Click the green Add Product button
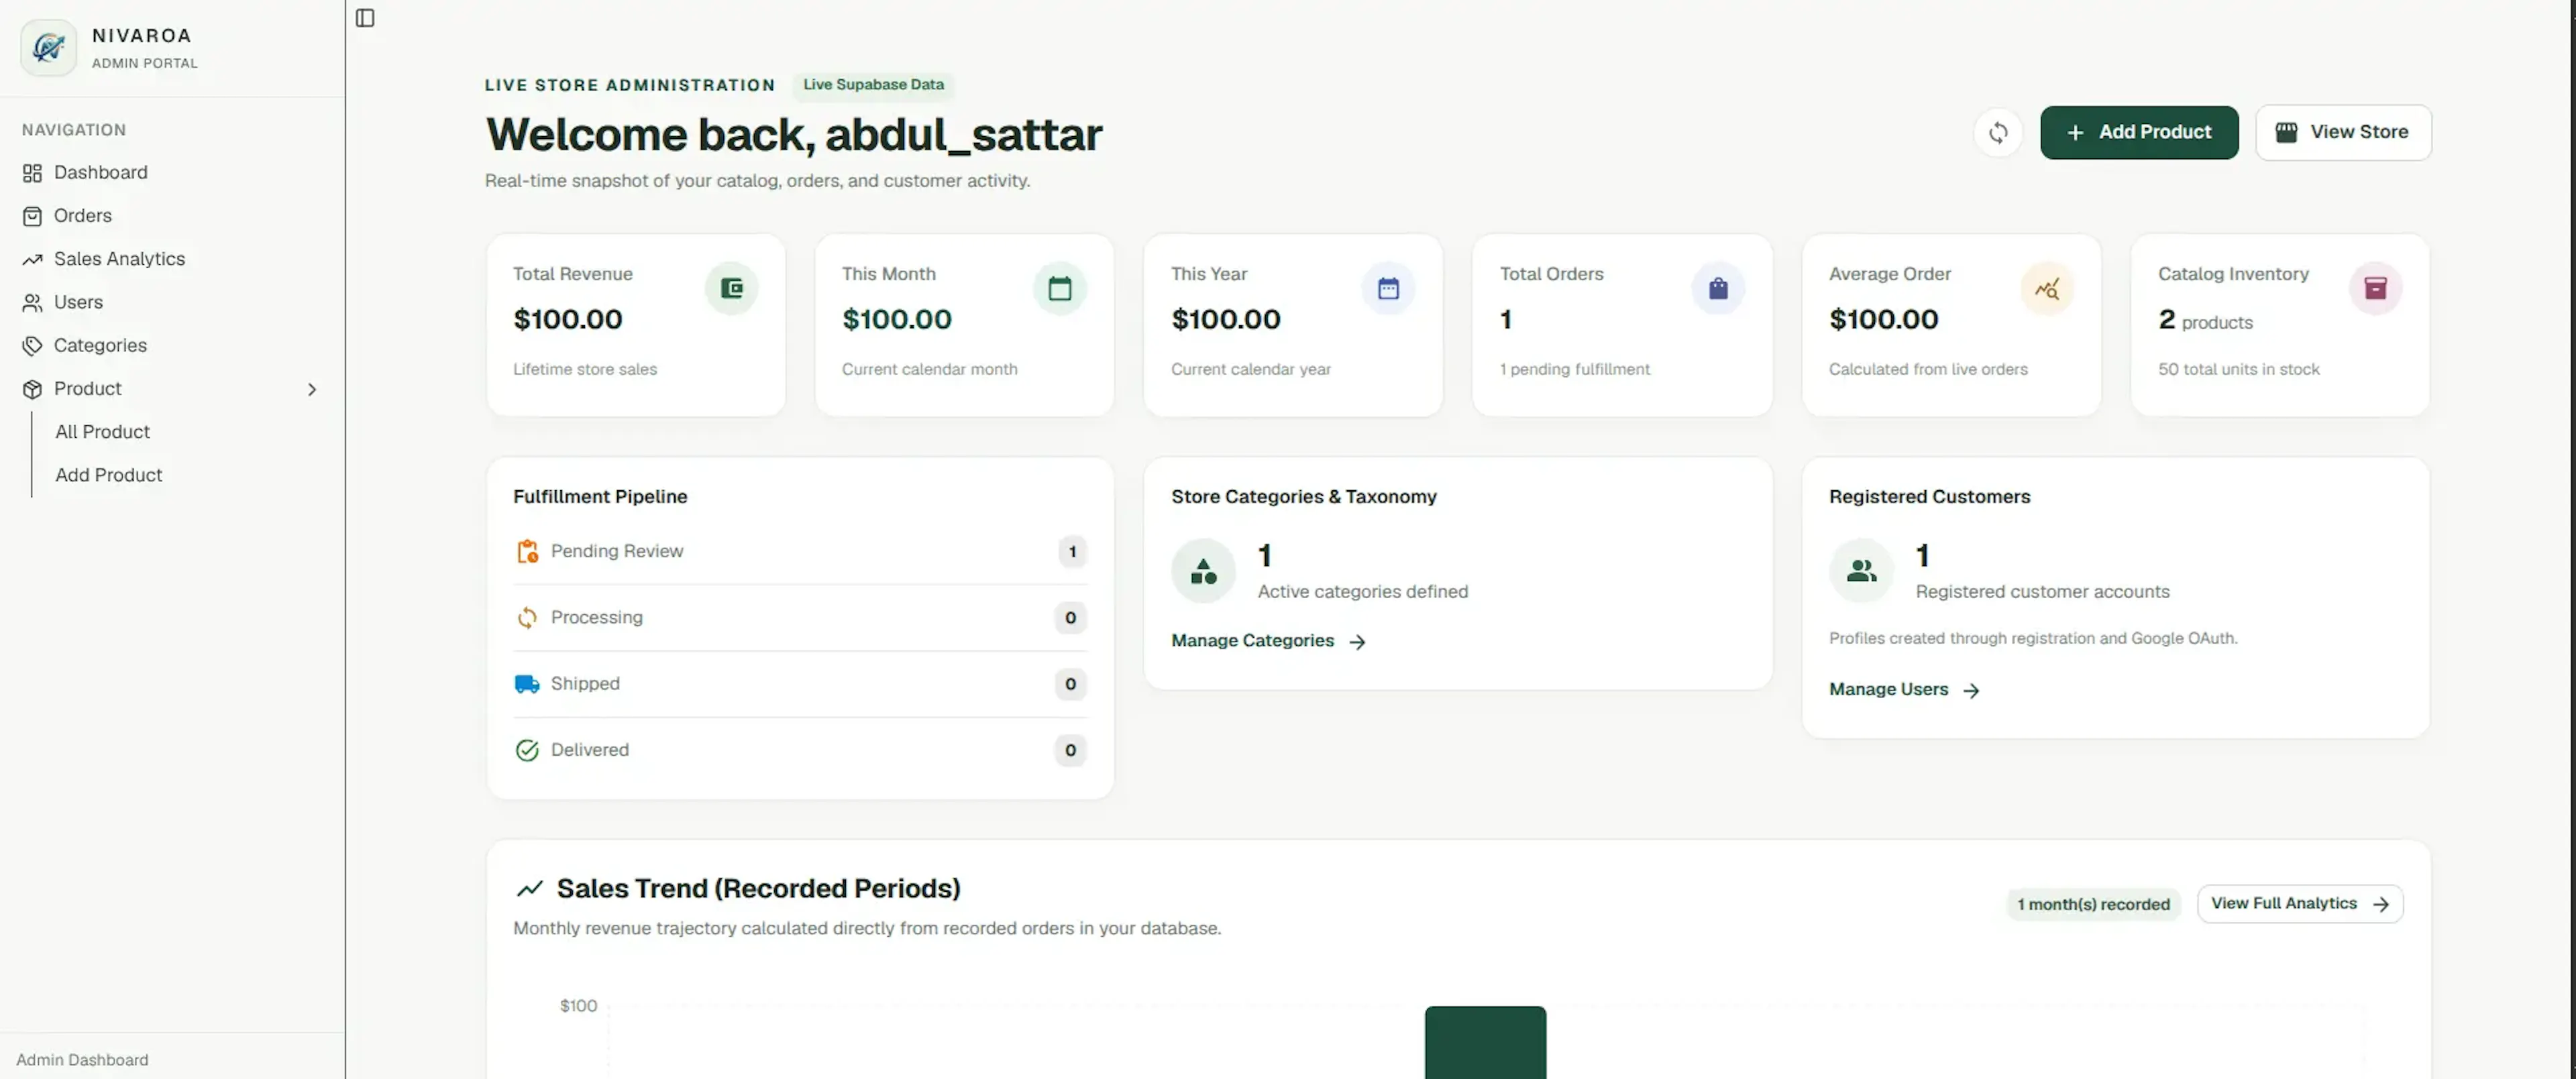 coord(2139,132)
